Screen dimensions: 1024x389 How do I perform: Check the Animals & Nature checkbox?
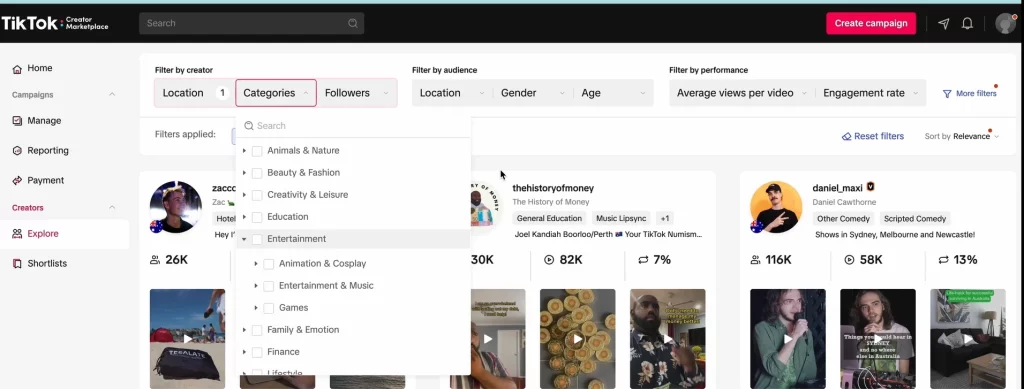coord(257,151)
